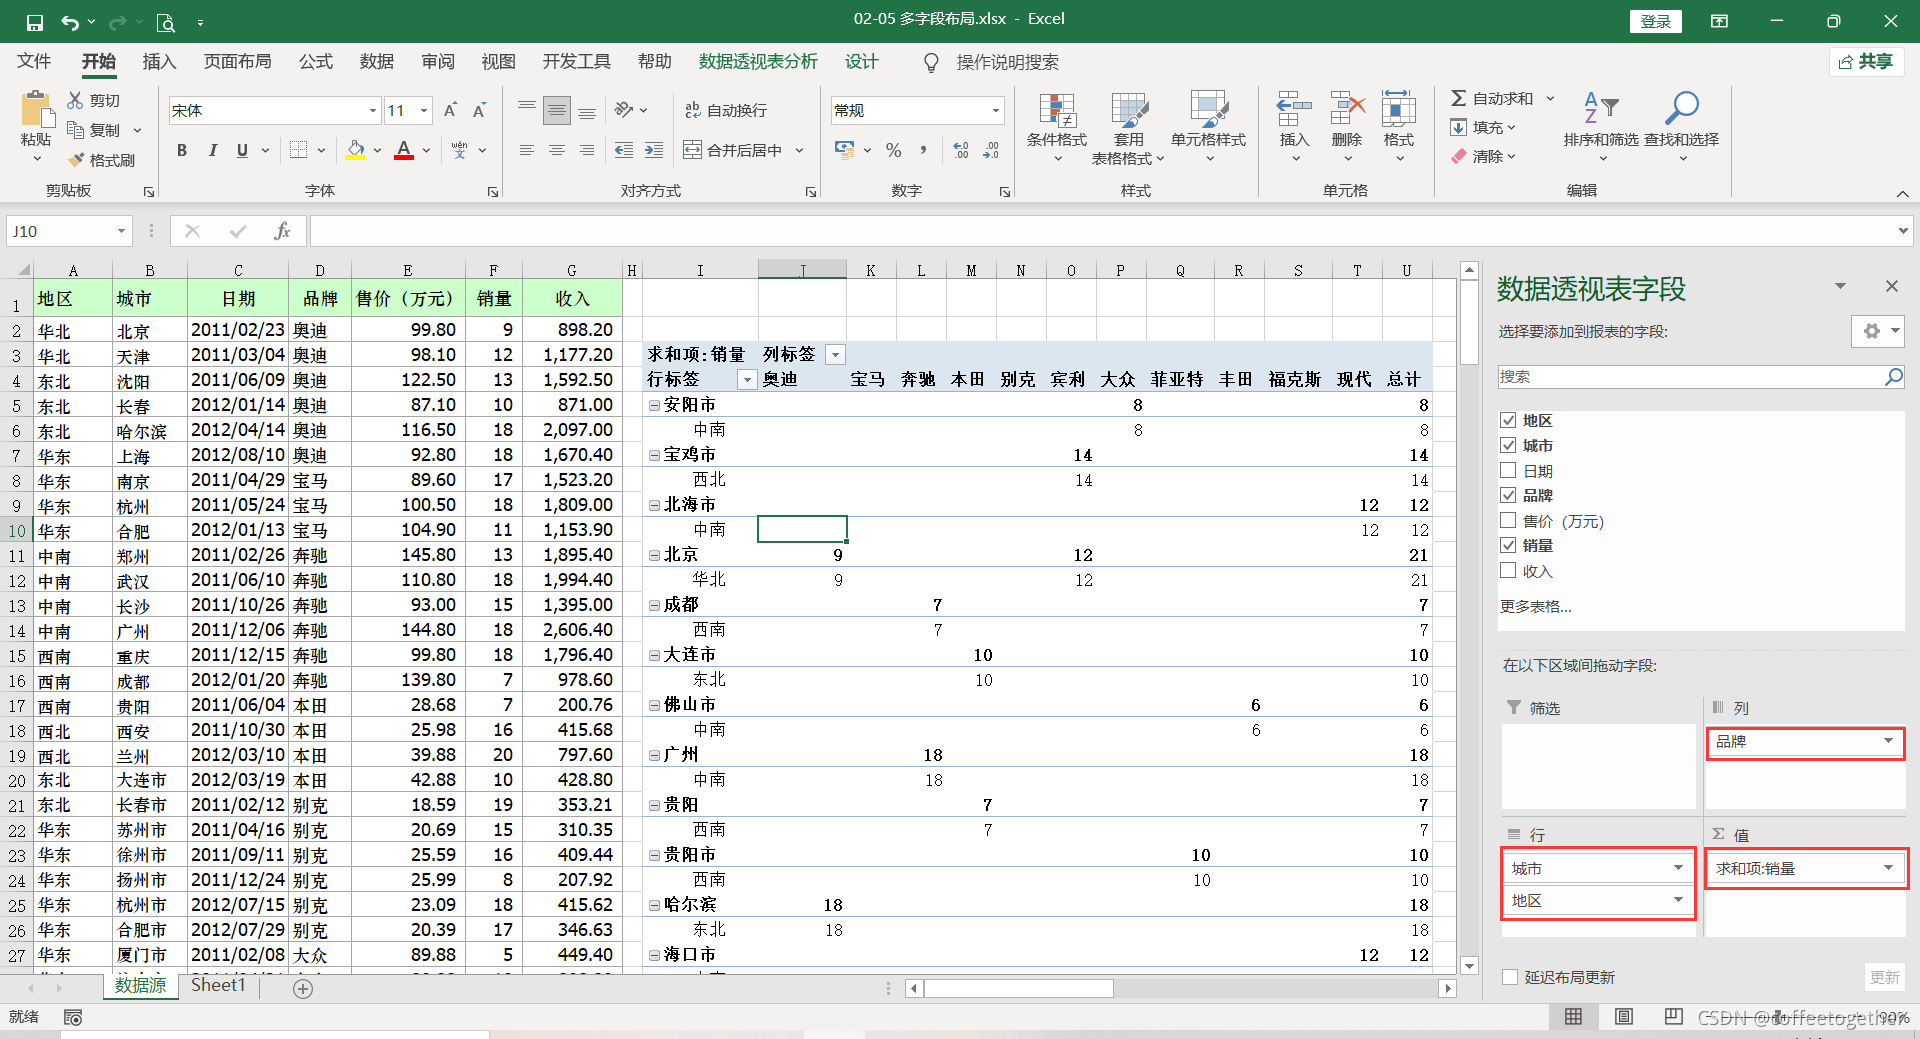Click the Format cells icon in the ribbon
The image size is (1920, 1039).
click(x=1399, y=108)
